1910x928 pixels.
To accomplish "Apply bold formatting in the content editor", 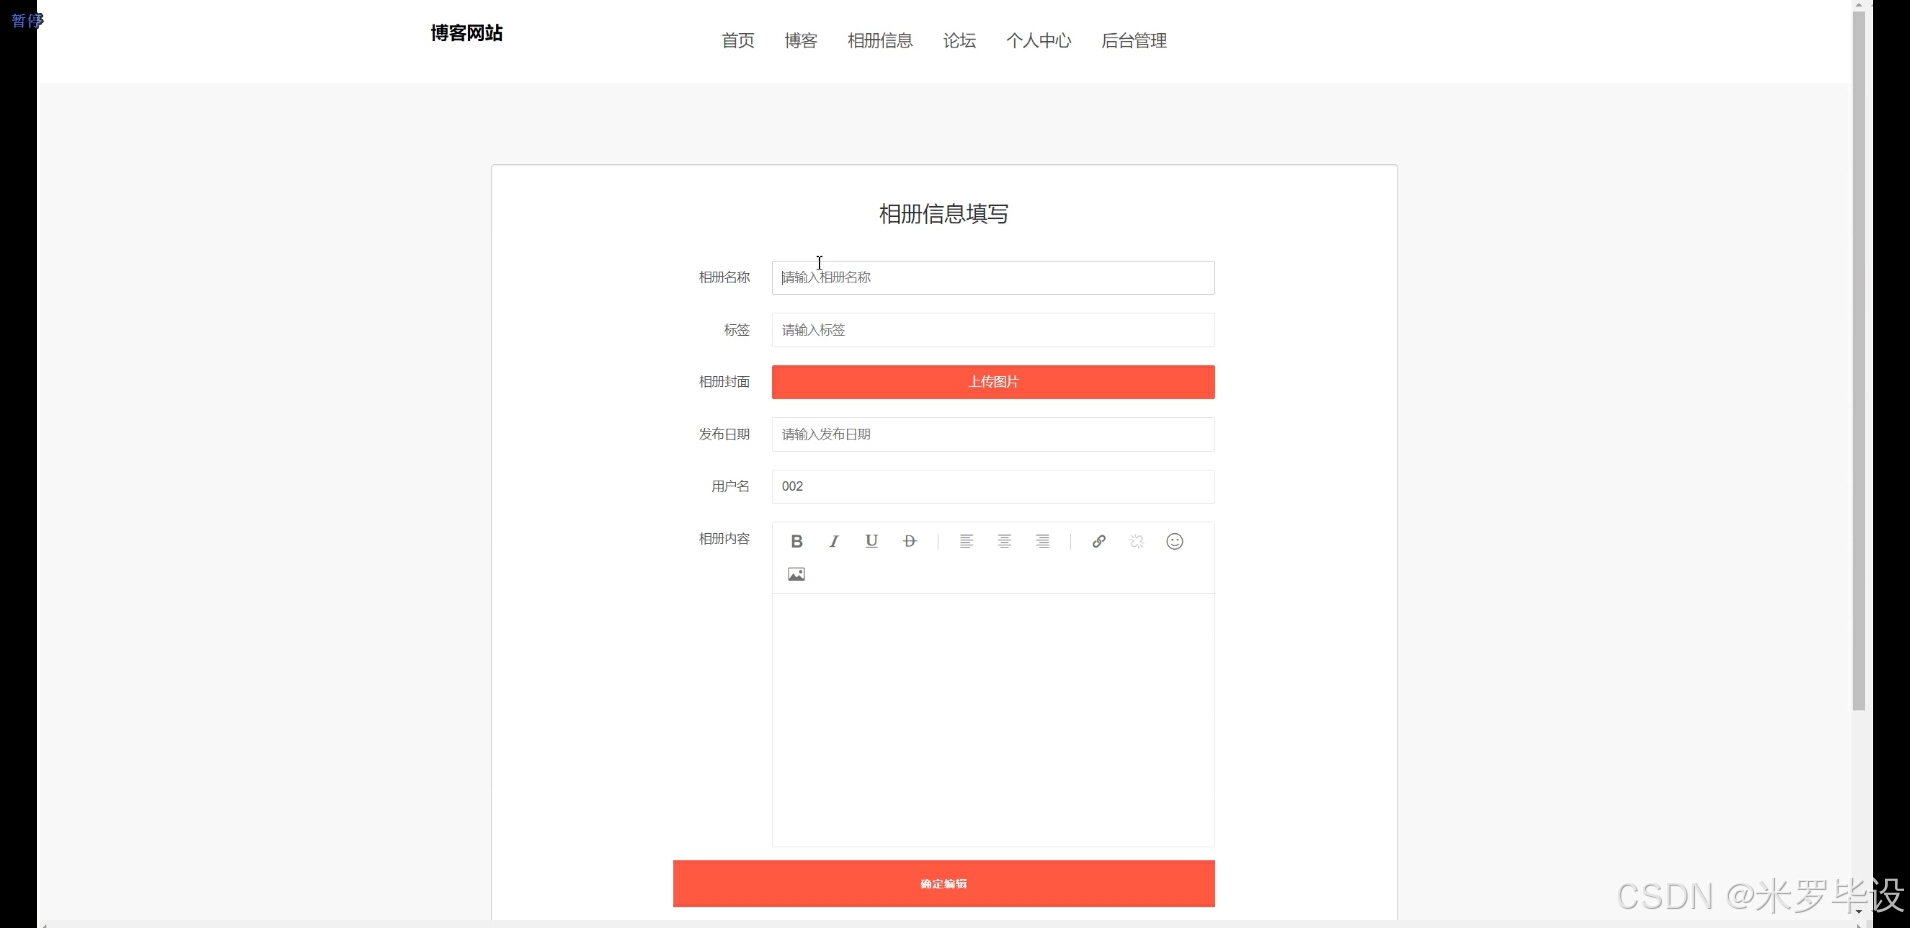I will (795, 541).
